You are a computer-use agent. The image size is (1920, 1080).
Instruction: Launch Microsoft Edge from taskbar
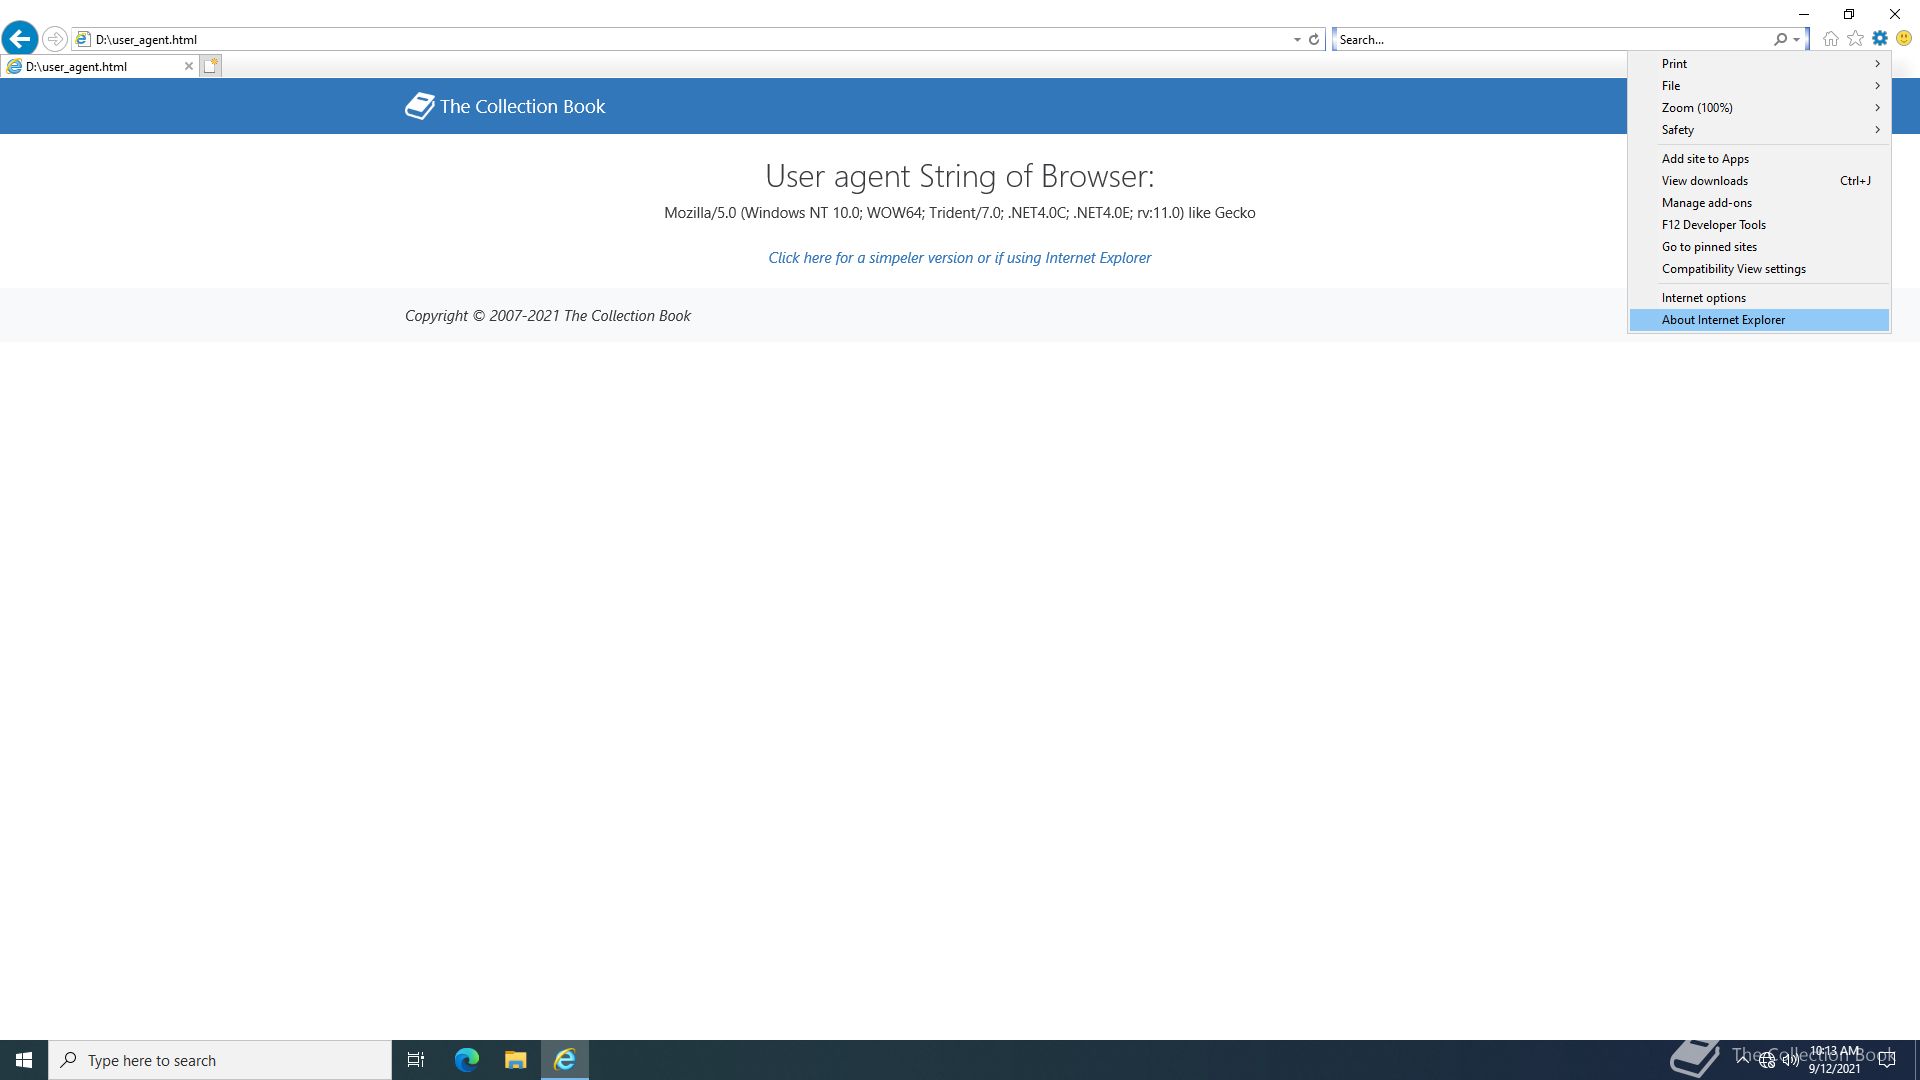(x=466, y=1060)
